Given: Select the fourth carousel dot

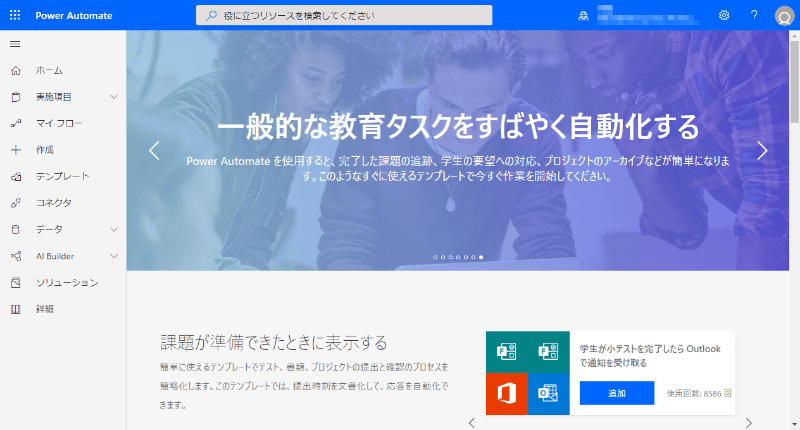Looking at the screenshot, I should 458,257.
